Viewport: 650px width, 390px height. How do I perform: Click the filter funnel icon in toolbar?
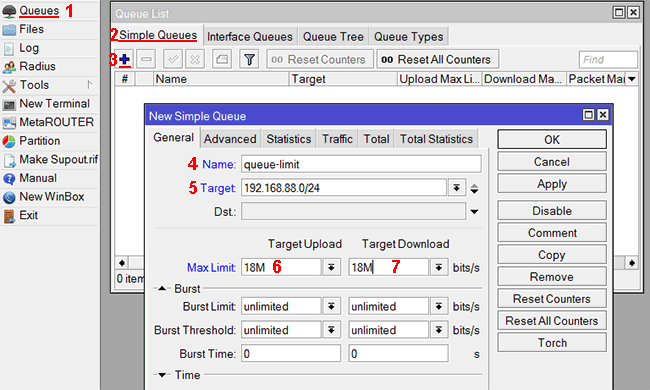[x=249, y=60]
